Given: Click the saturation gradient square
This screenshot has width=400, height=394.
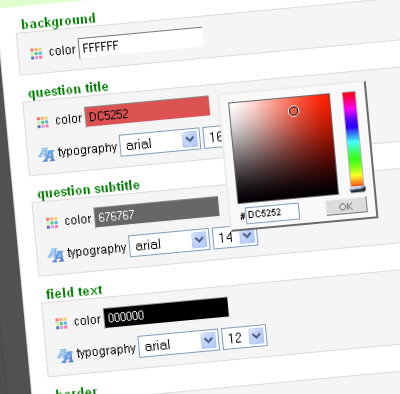Looking at the screenshot, I should pyautogui.click(x=283, y=148).
